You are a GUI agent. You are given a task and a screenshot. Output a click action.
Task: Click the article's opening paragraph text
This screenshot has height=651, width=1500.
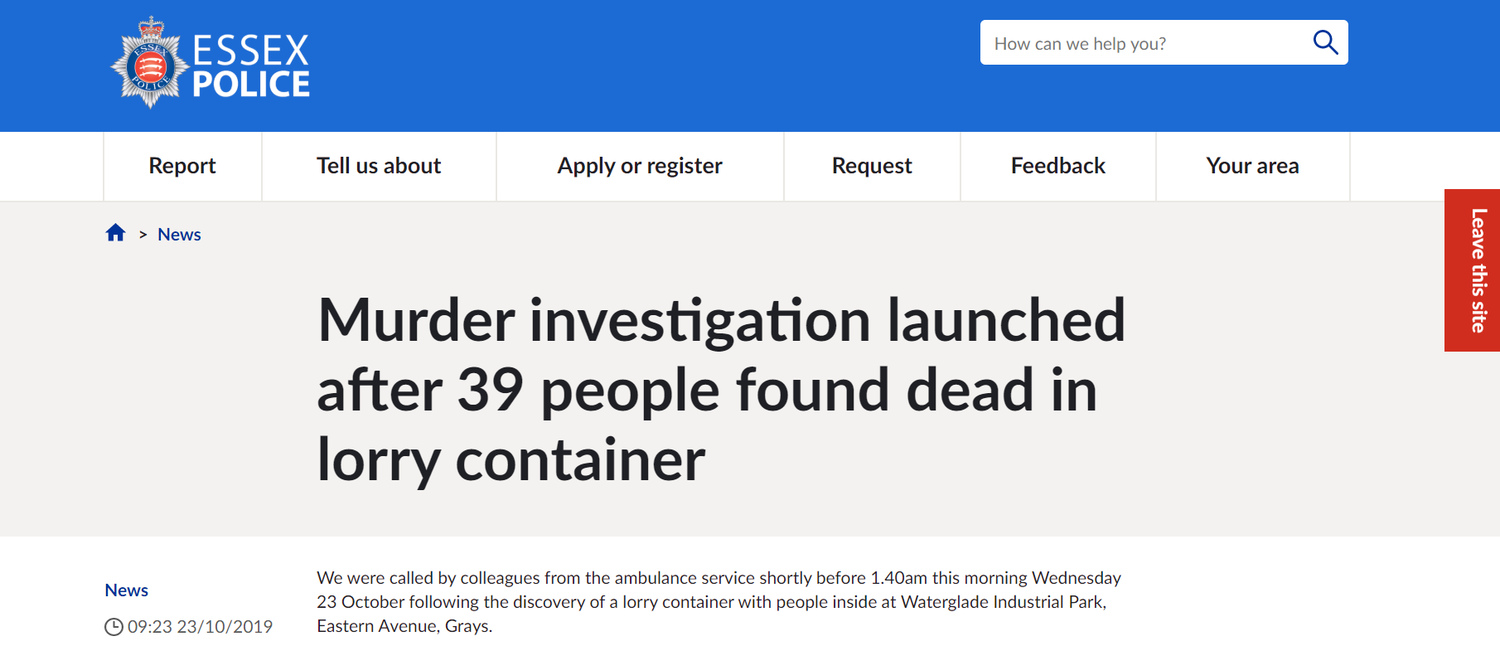(719, 602)
